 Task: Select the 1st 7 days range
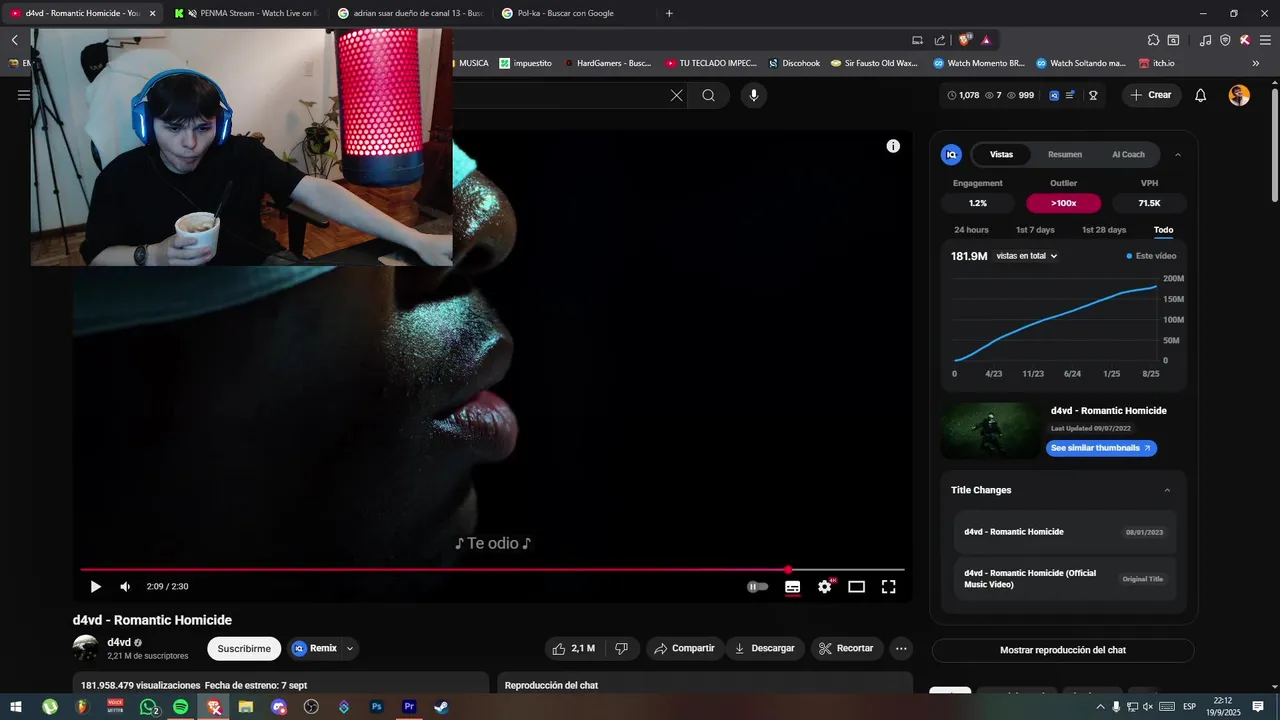pos(1035,230)
